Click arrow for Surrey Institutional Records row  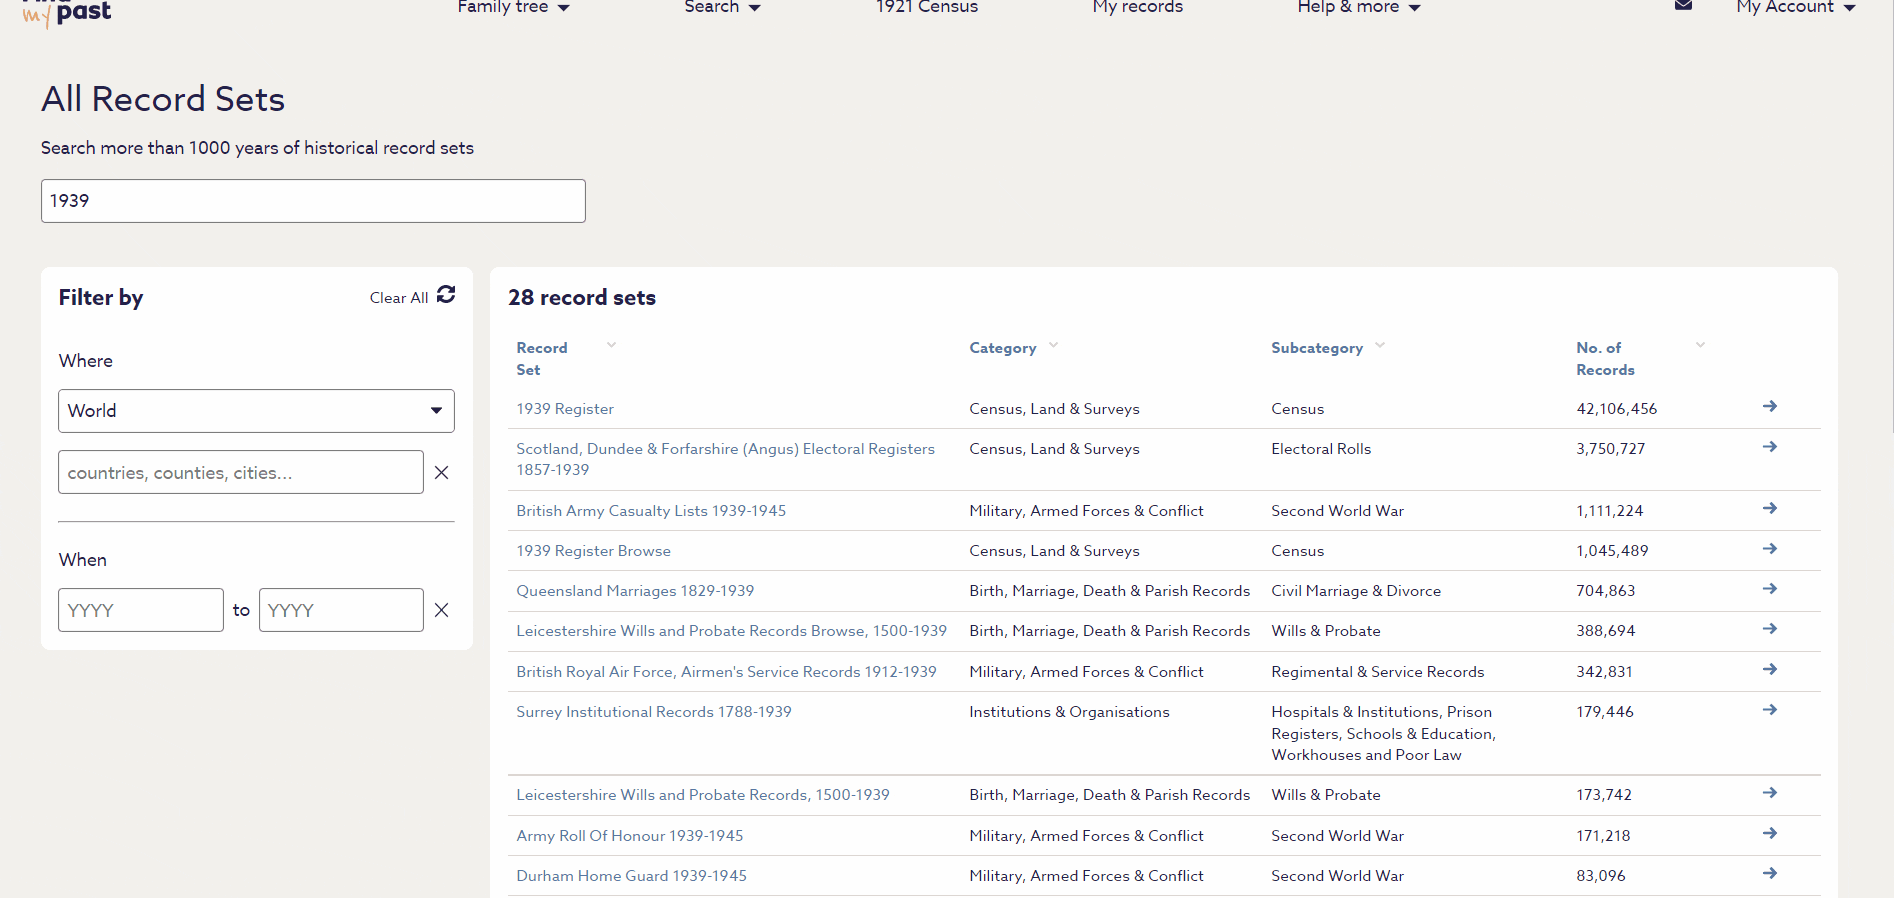click(1769, 710)
